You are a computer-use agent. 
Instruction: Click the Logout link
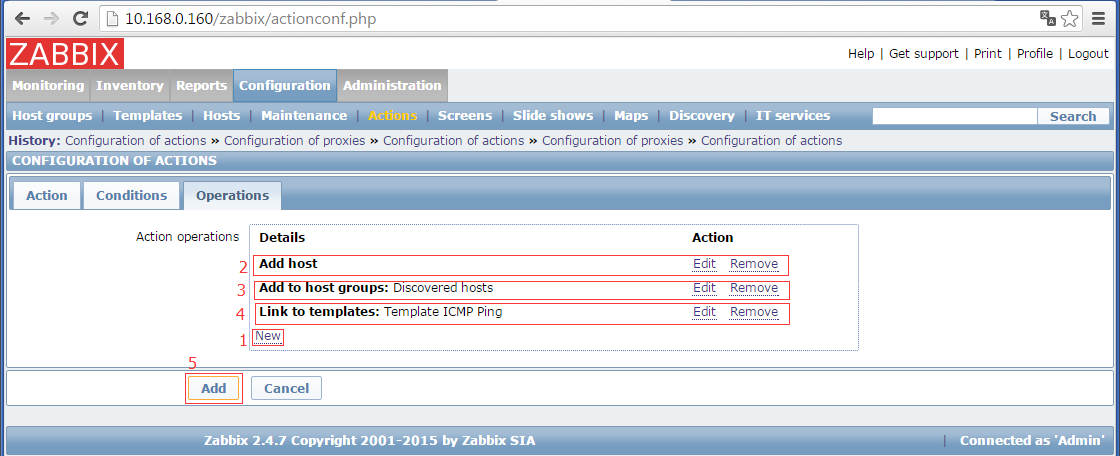click(1089, 54)
